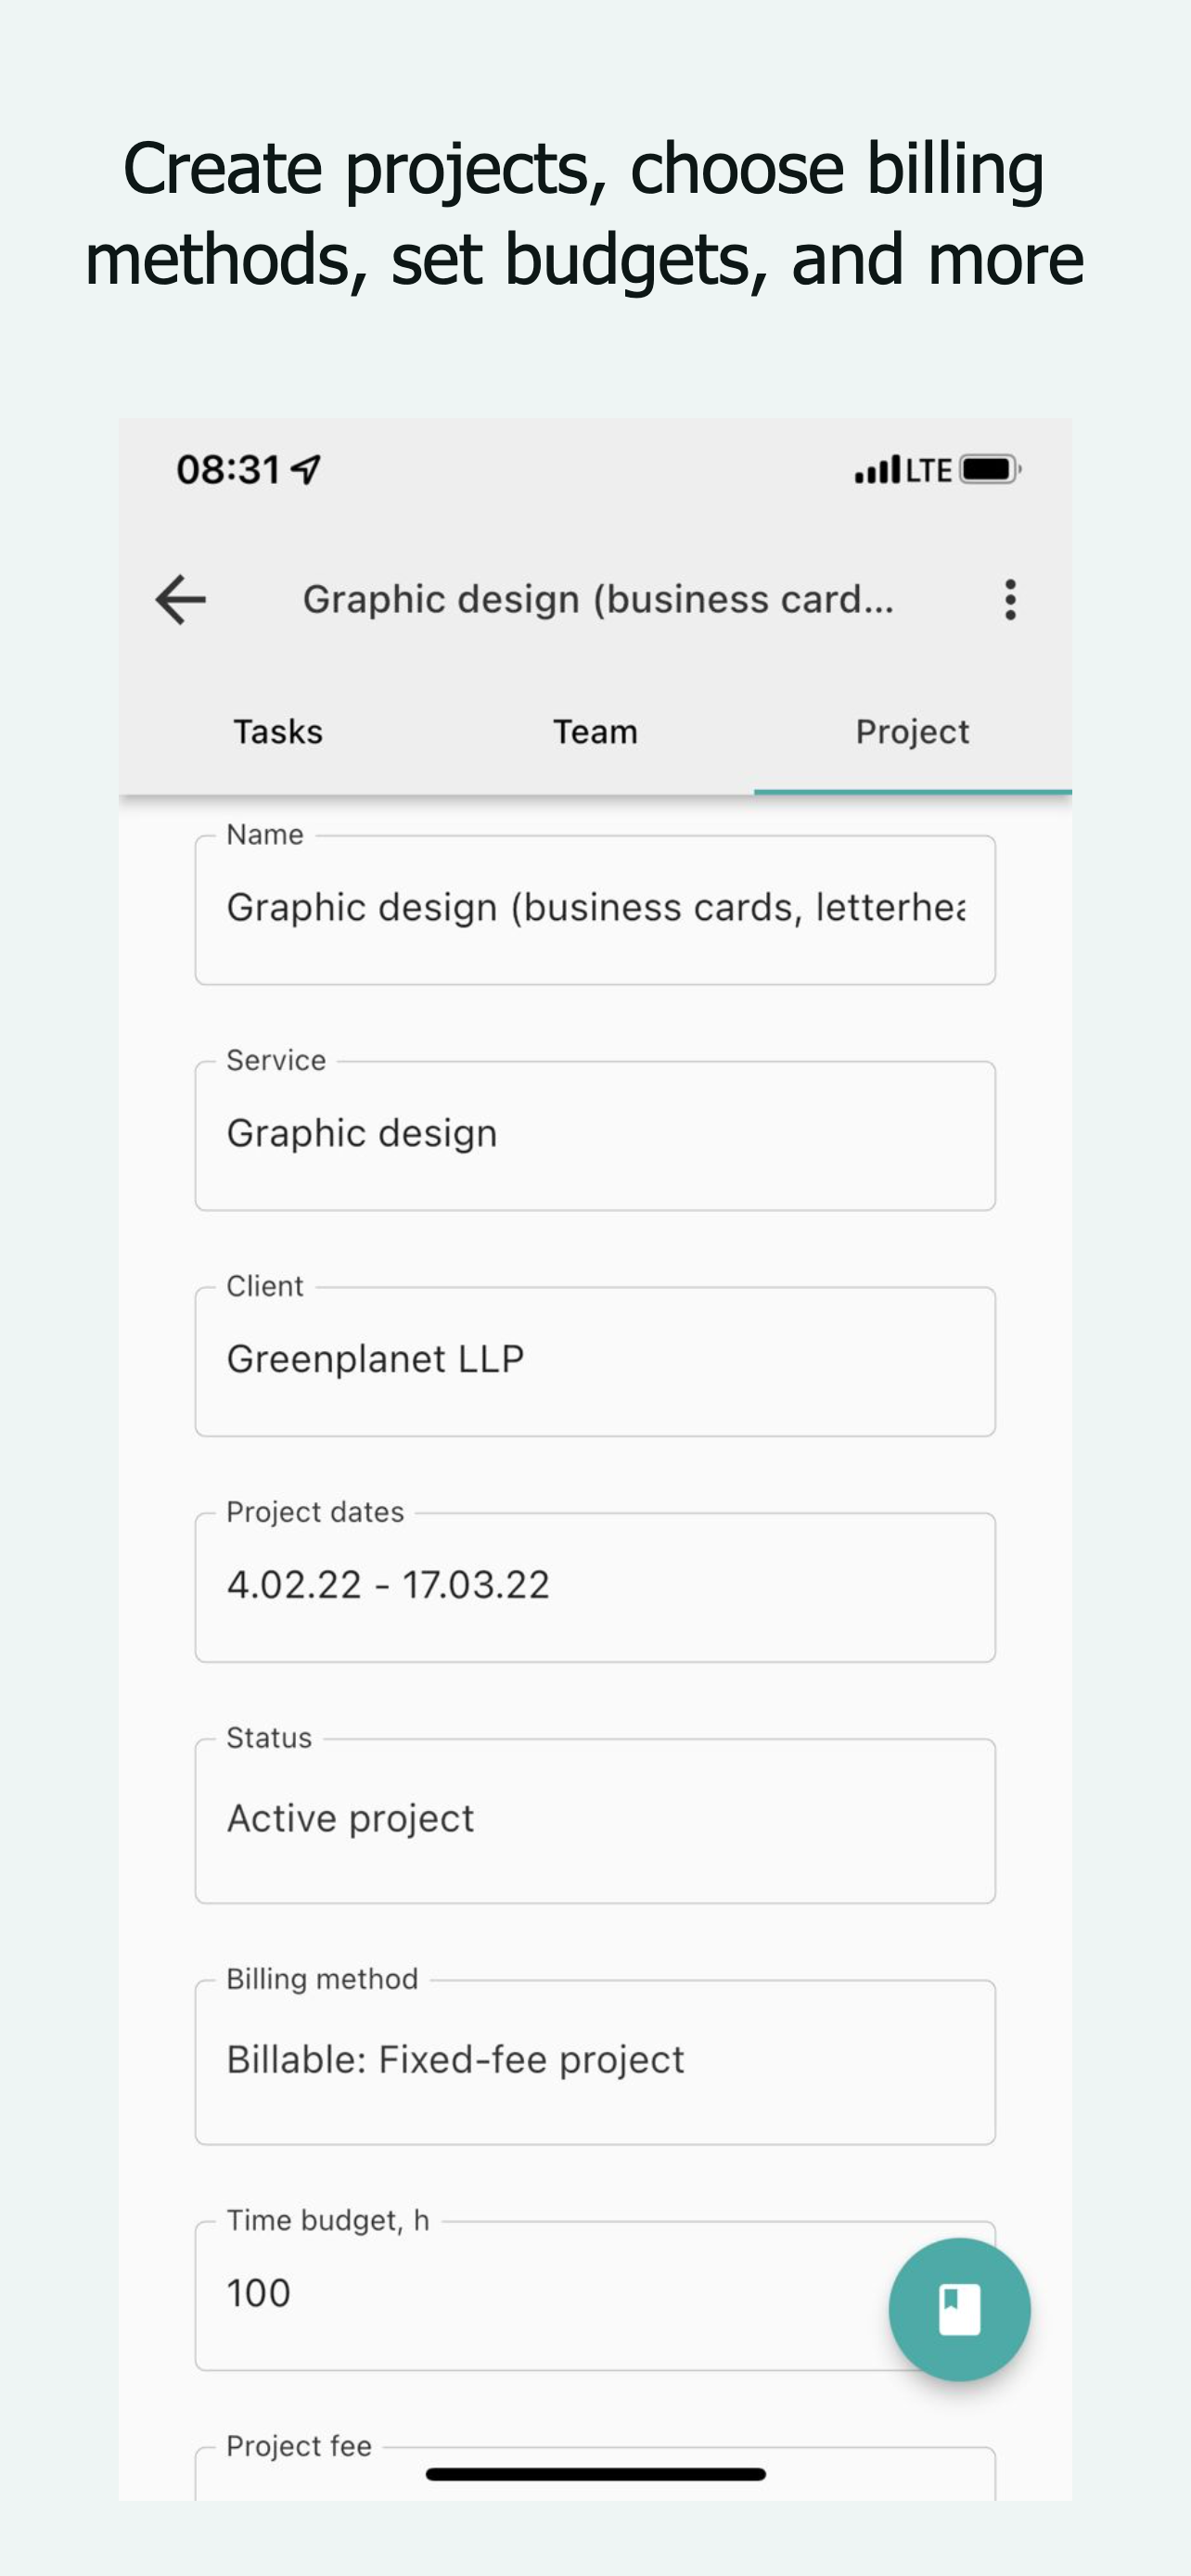
Task: Tap the 08:31 clock in status bar
Action: pos(229,469)
